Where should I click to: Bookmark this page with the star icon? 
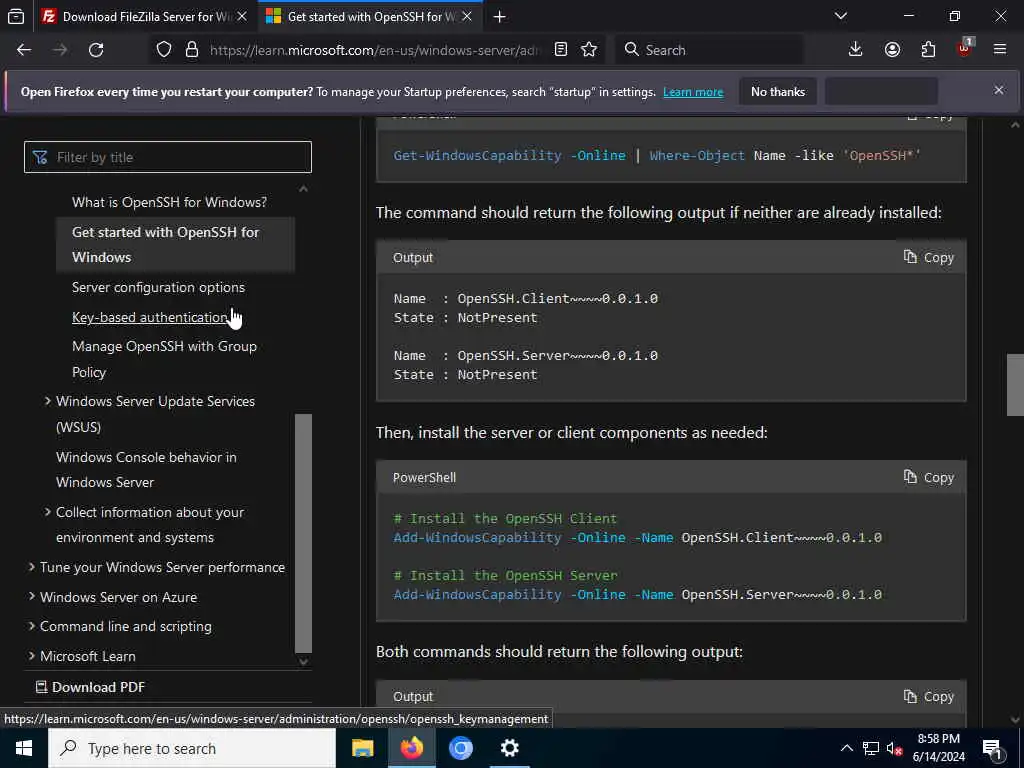pyautogui.click(x=589, y=50)
